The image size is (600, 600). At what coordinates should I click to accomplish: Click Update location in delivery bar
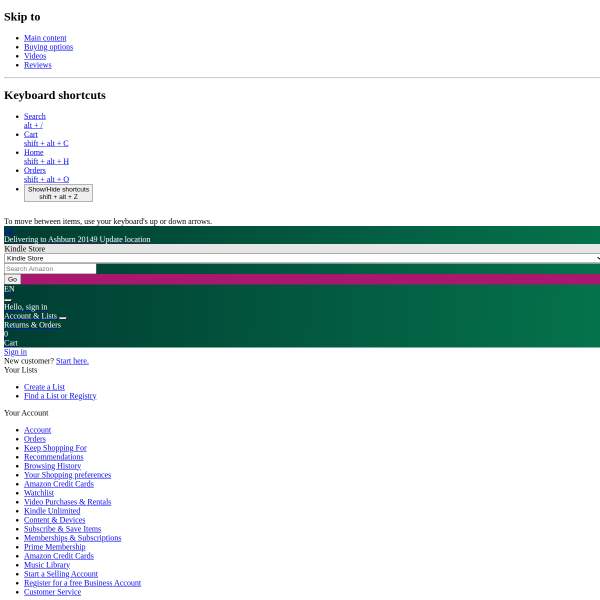point(125,239)
